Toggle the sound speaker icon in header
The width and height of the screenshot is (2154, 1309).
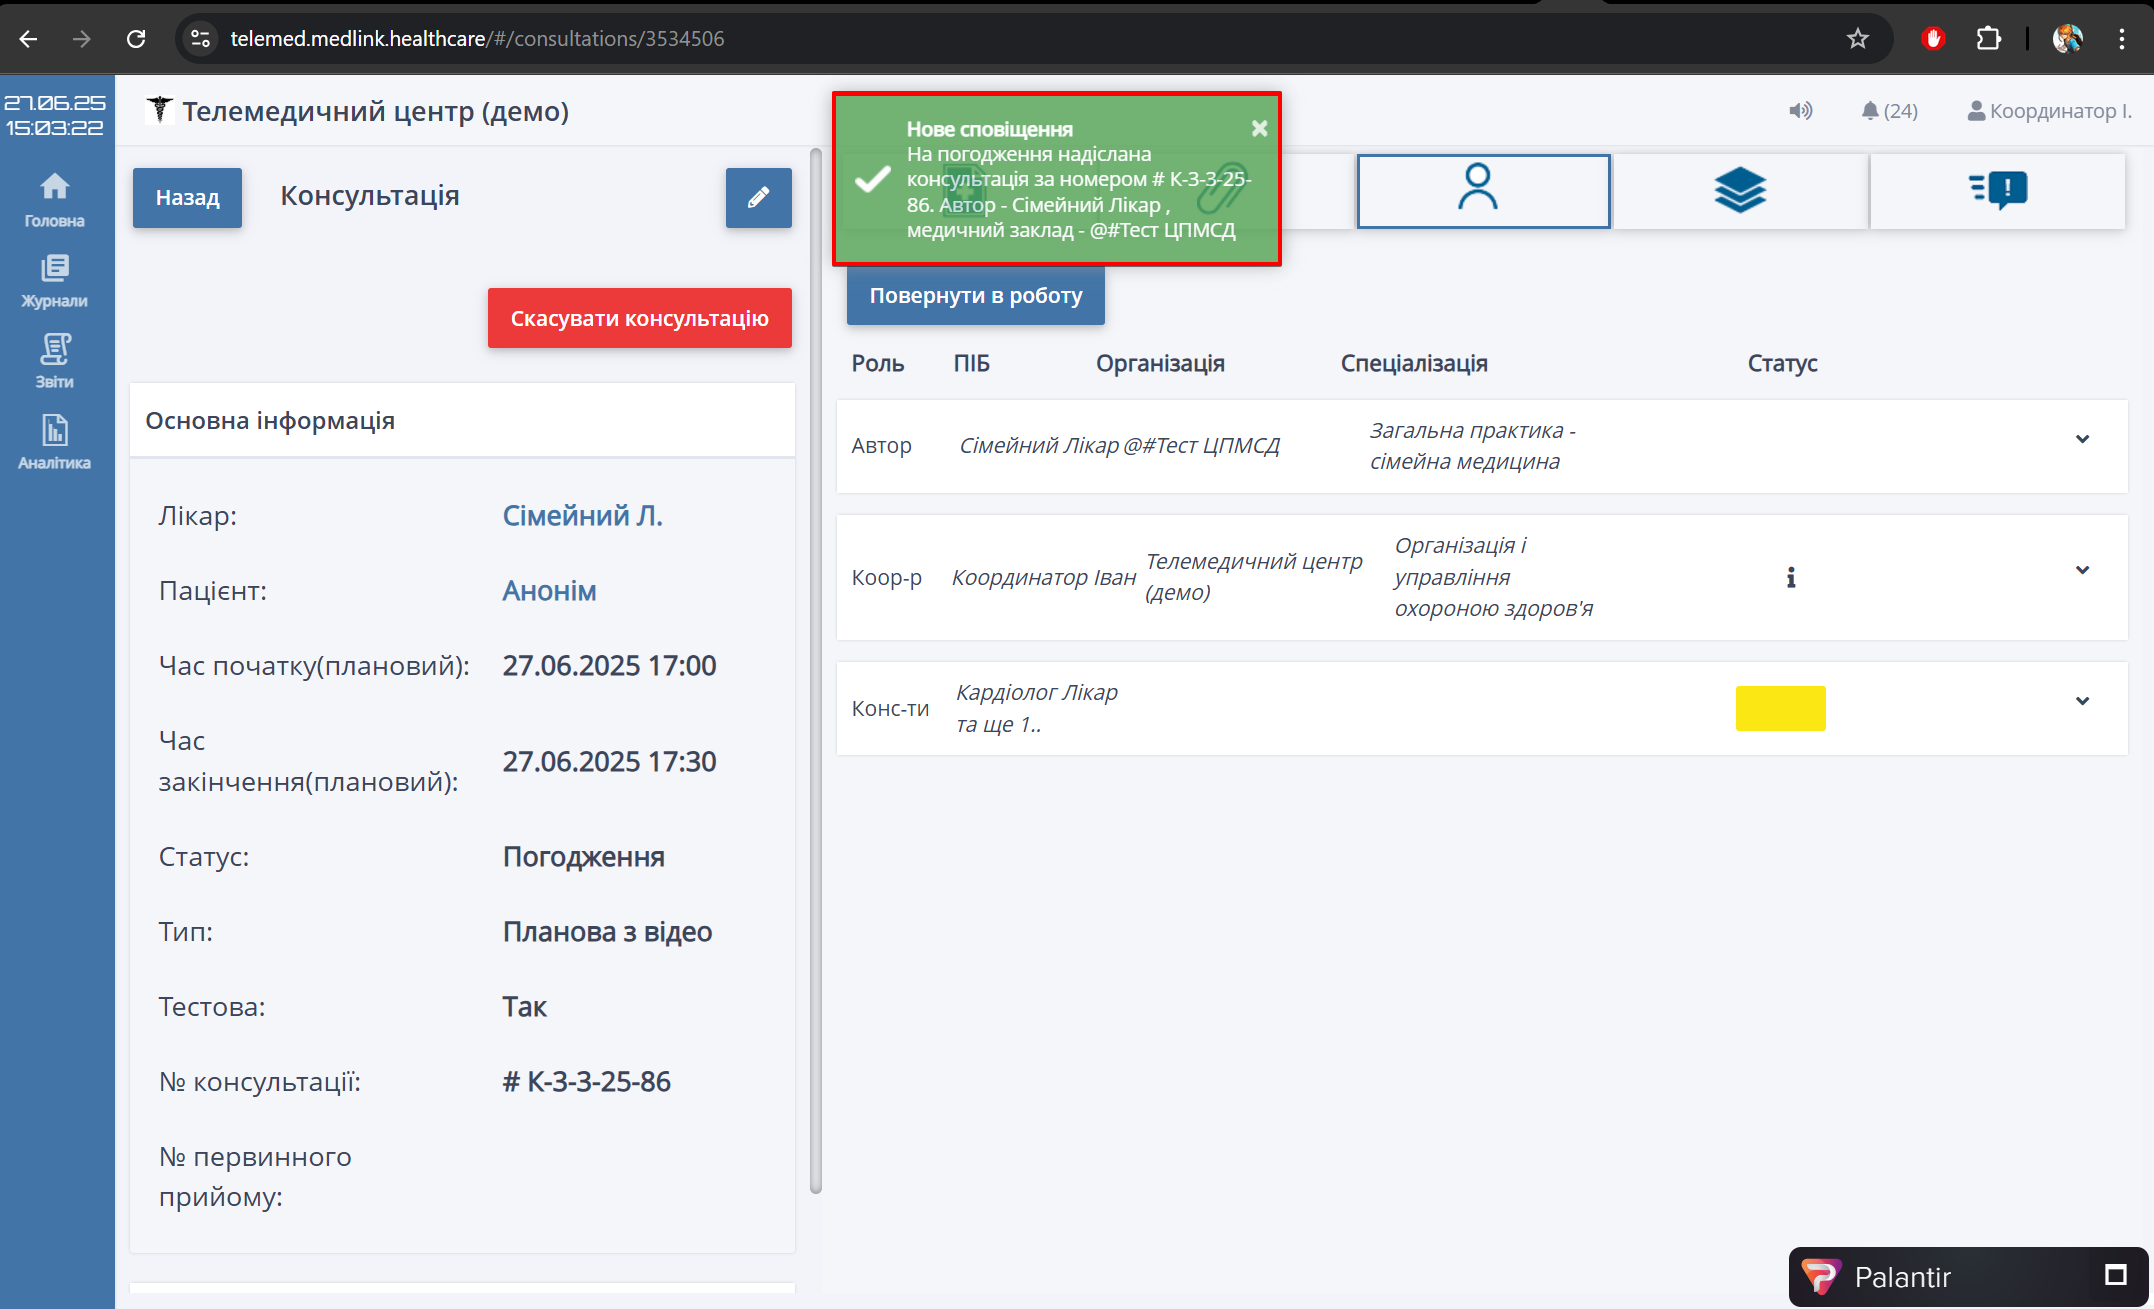[1800, 111]
